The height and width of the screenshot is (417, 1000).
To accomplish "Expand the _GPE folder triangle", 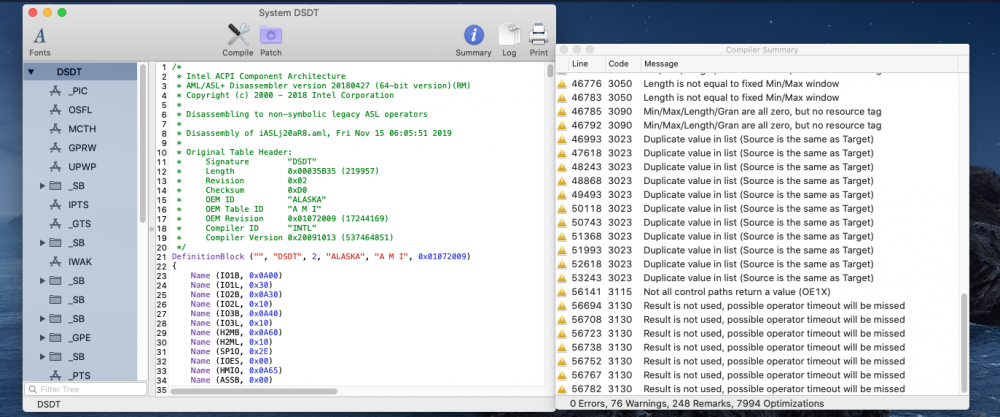I will (x=43, y=337).
